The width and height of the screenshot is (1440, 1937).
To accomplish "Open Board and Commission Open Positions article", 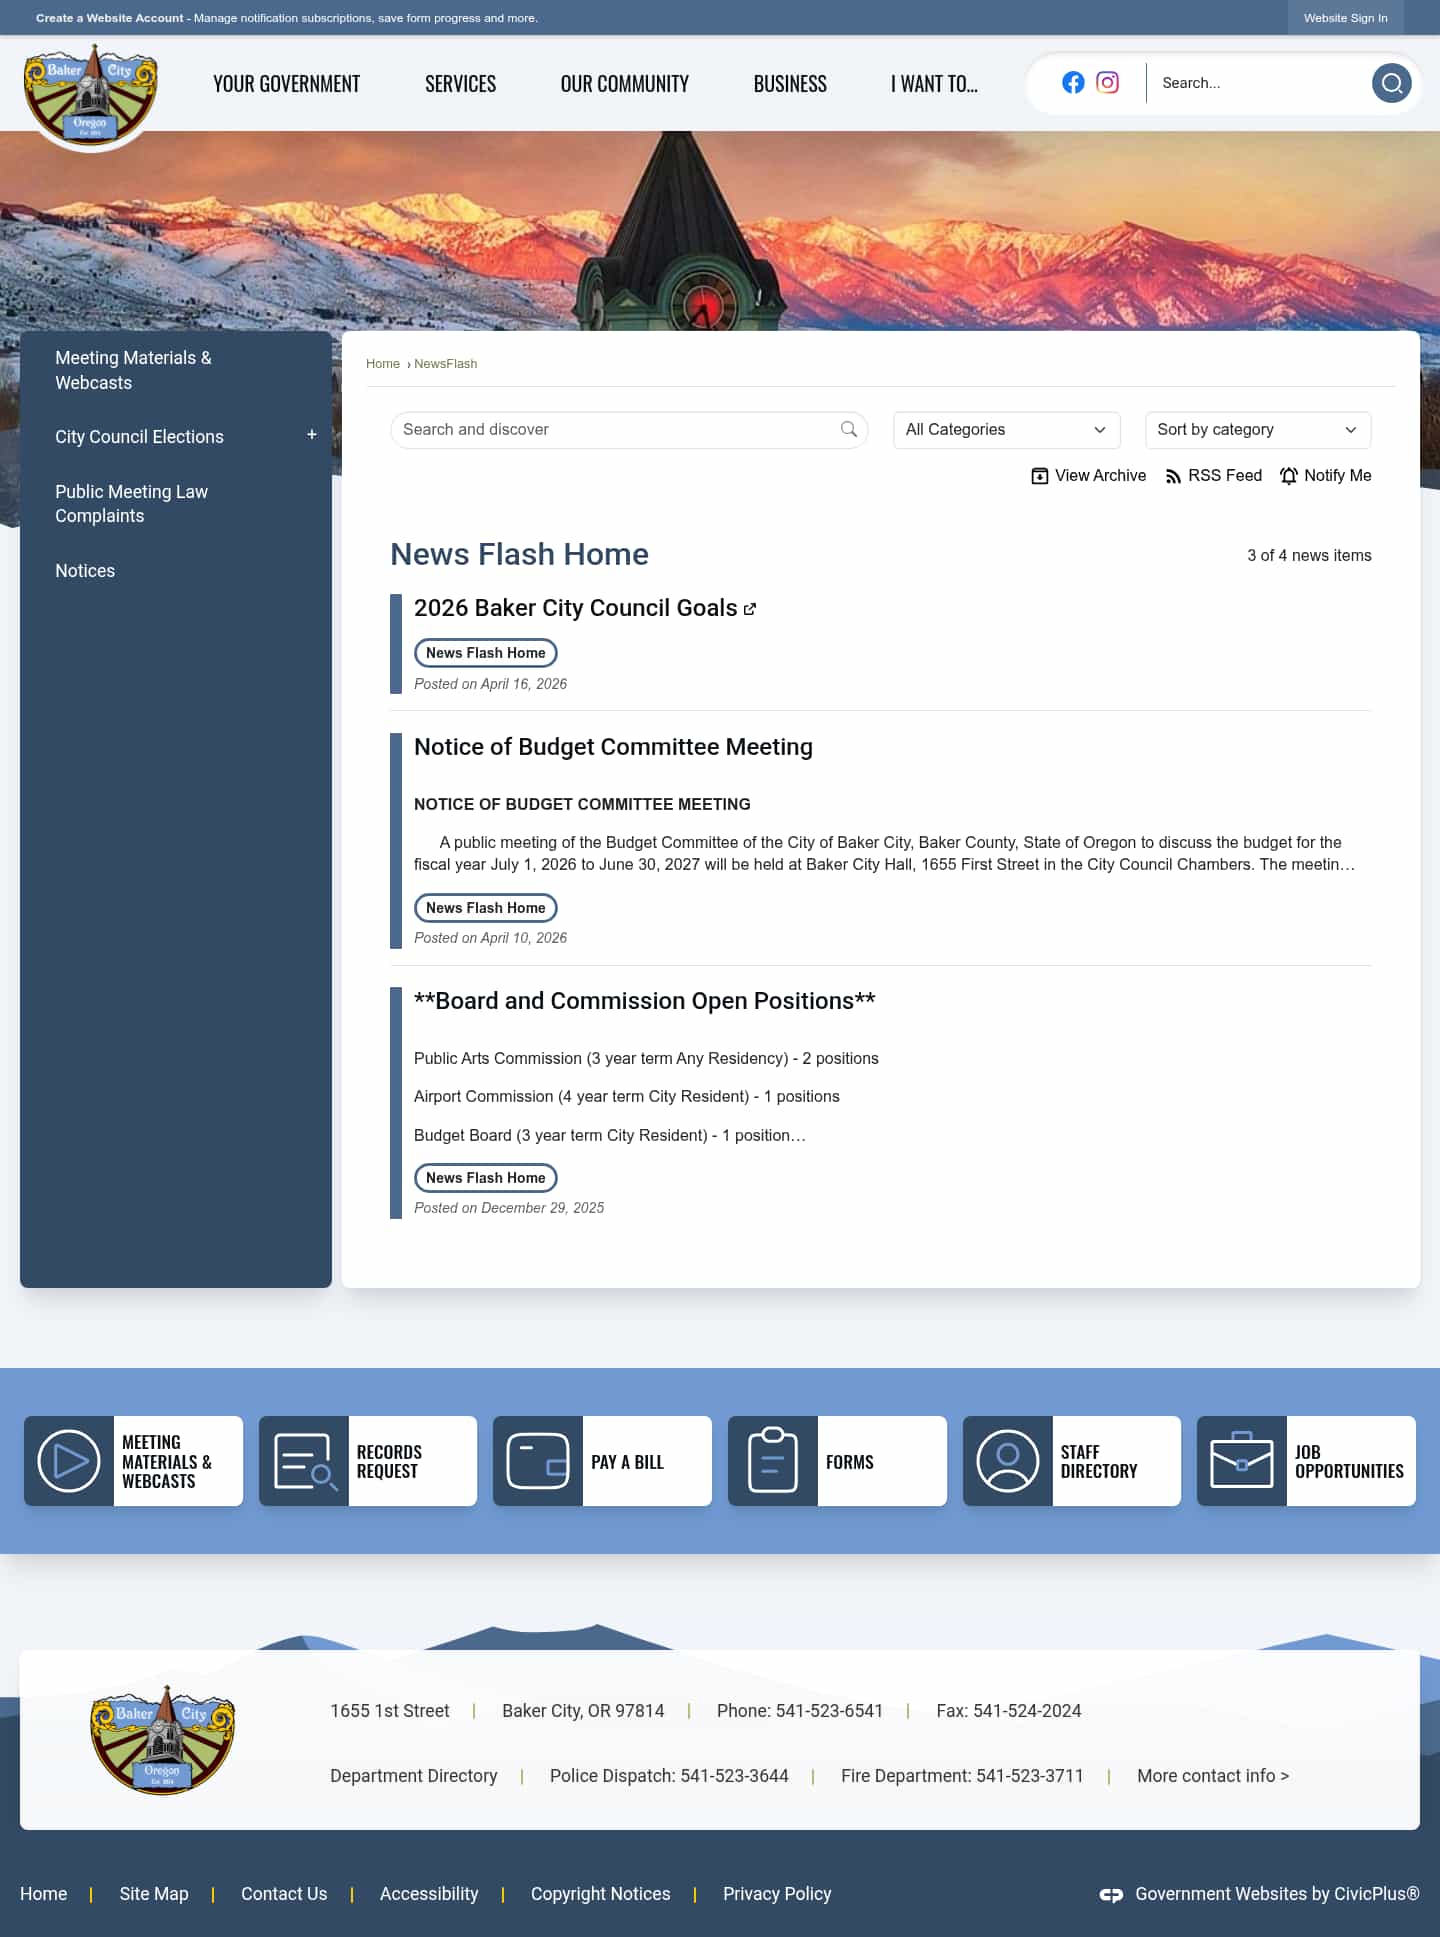I will coord(645,1001).
